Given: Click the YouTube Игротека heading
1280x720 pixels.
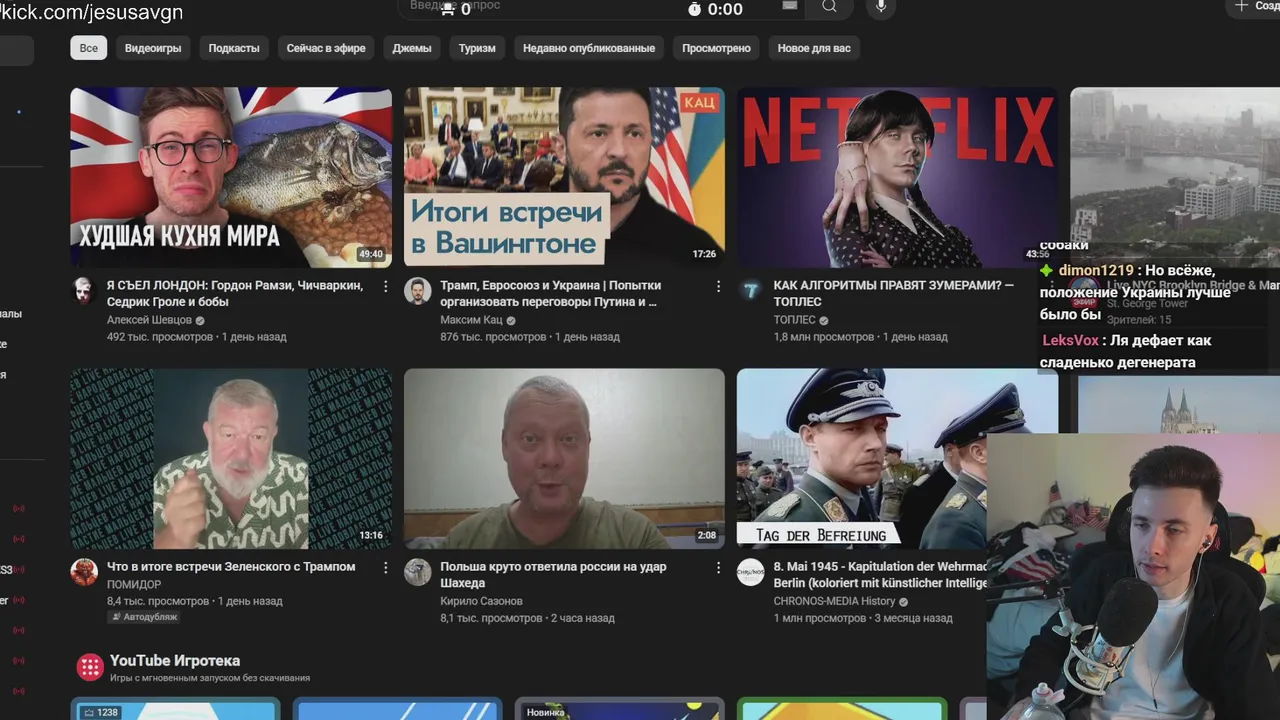Looking at the screenshot, I should coord(175,661).
